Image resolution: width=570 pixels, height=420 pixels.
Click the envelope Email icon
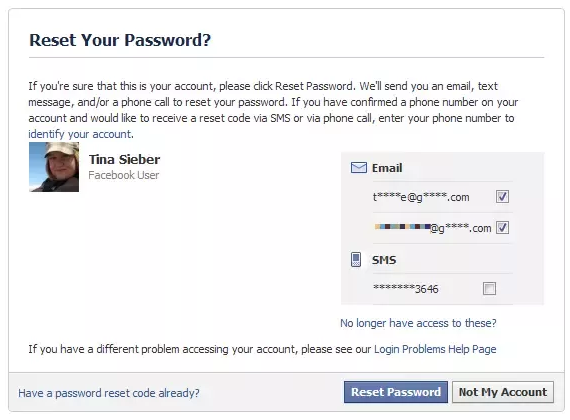tap(359, 168)
